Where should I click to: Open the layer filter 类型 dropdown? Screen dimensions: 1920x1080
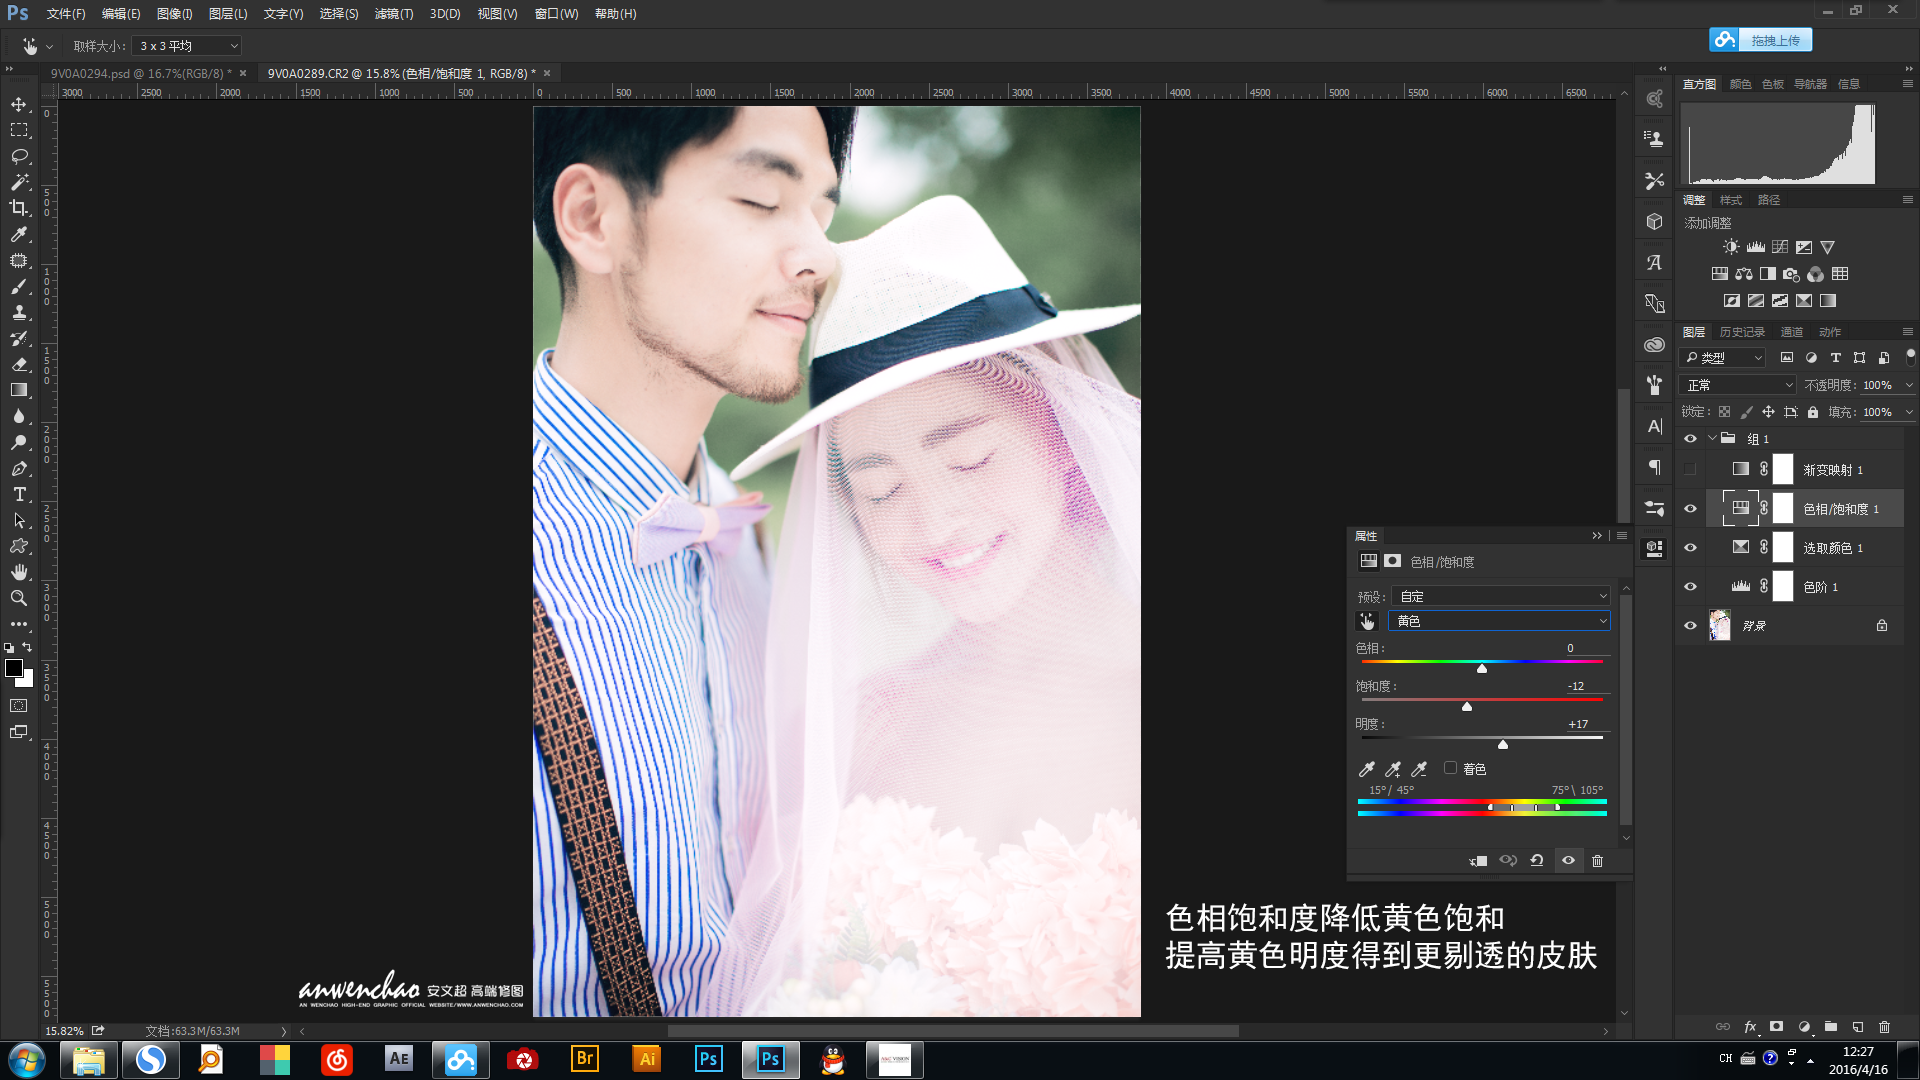[x=1724, y=357]
